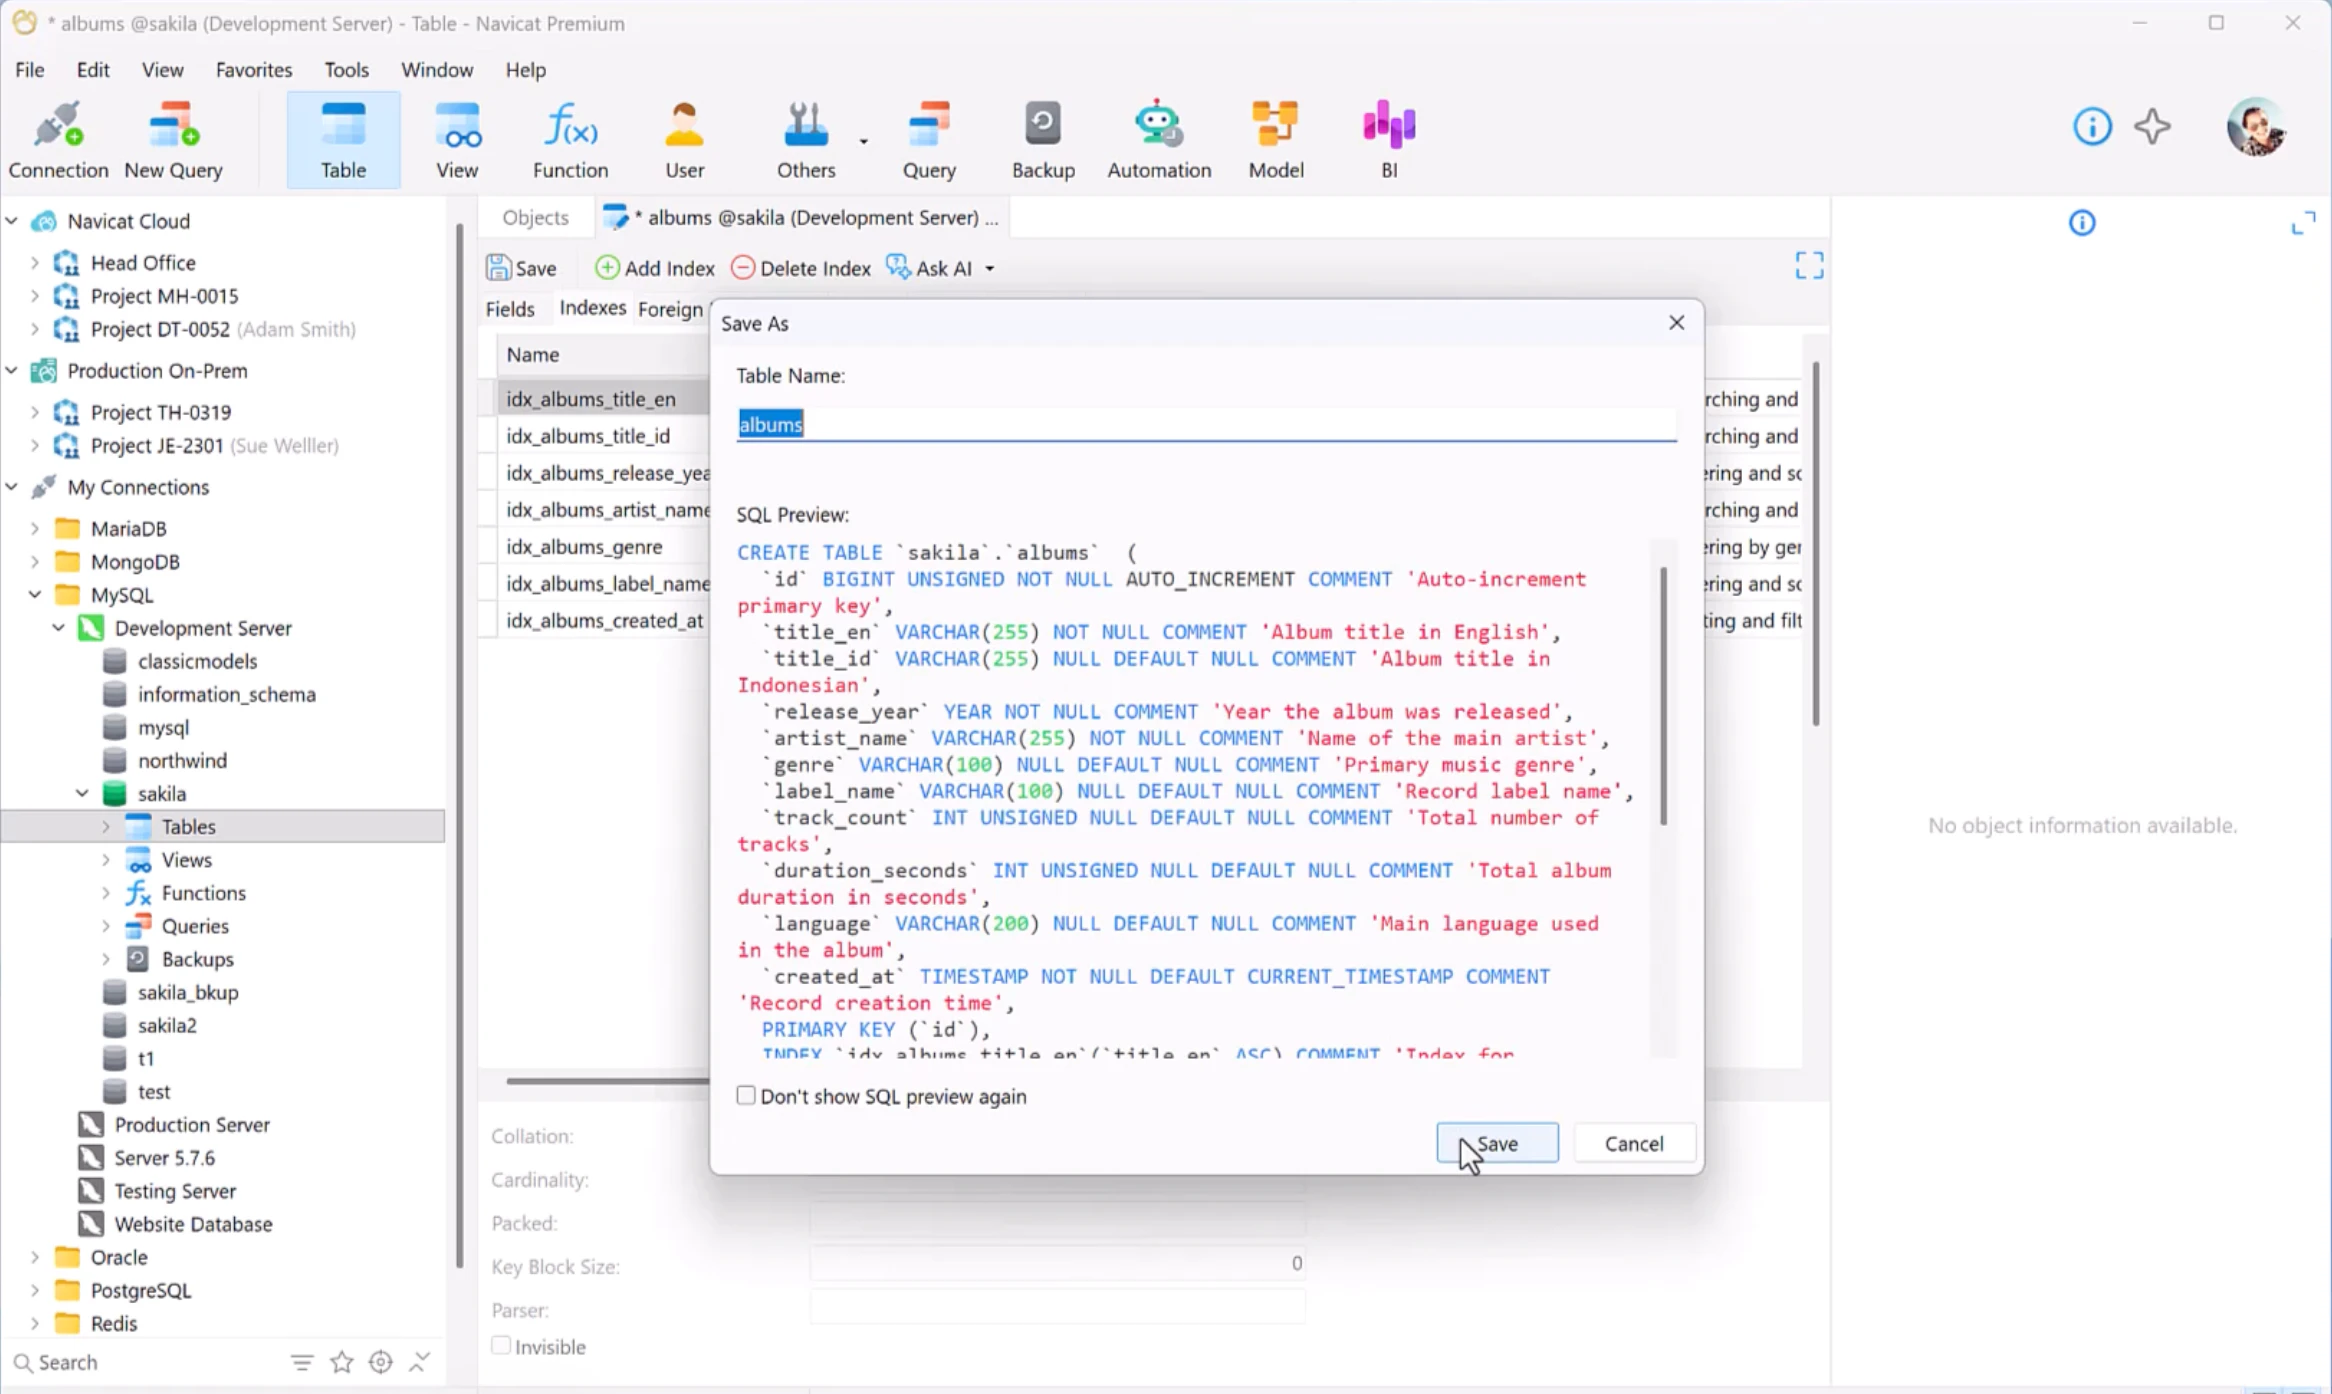This screenshot has width=2332, height=1394.
Task: Click the sidebar settings gear icon
Action: coord(380,1362)
